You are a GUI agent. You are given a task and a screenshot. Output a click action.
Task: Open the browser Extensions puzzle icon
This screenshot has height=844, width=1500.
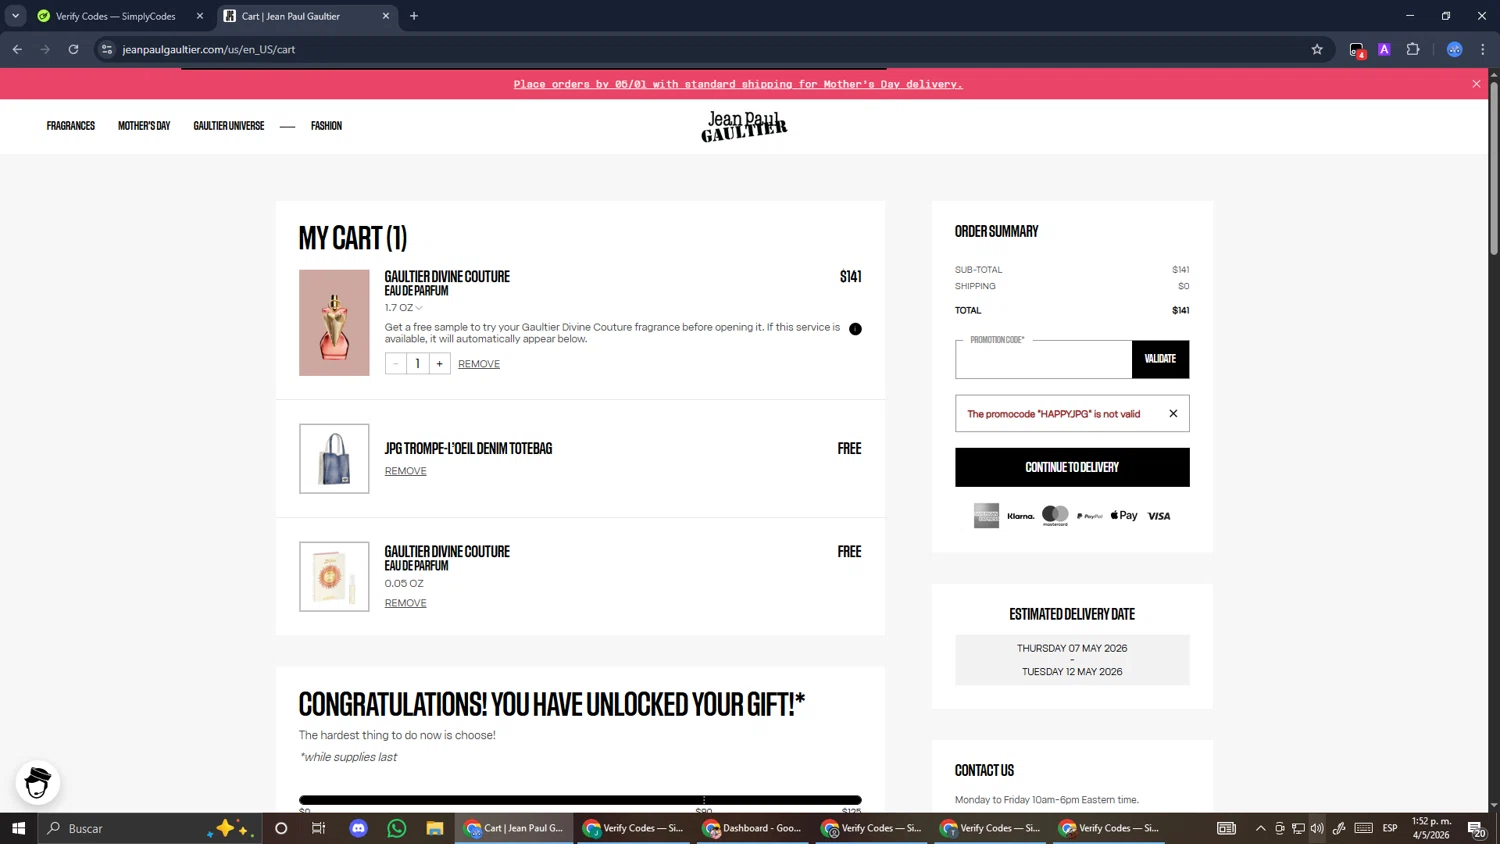tap(1413, 49)
